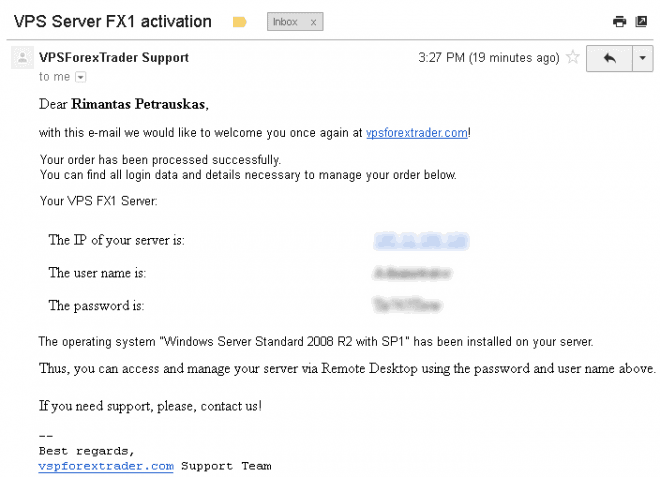Open email in new window icon
The height and width of the screenshot is (477, 660).
pyautogui.click(x=641, y=21)
